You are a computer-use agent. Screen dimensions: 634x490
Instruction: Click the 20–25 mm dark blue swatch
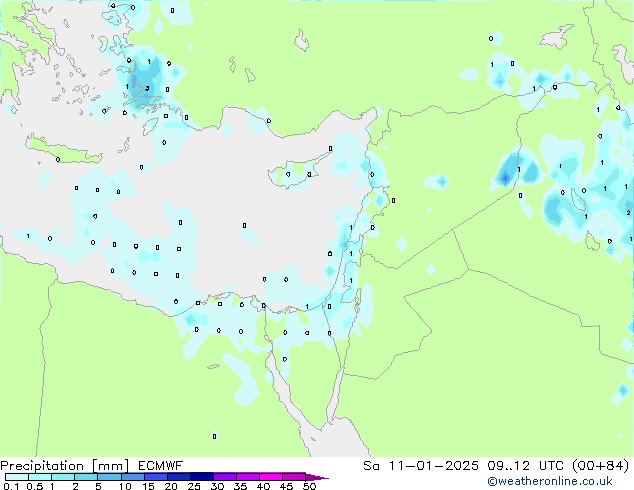pos(178,477)
